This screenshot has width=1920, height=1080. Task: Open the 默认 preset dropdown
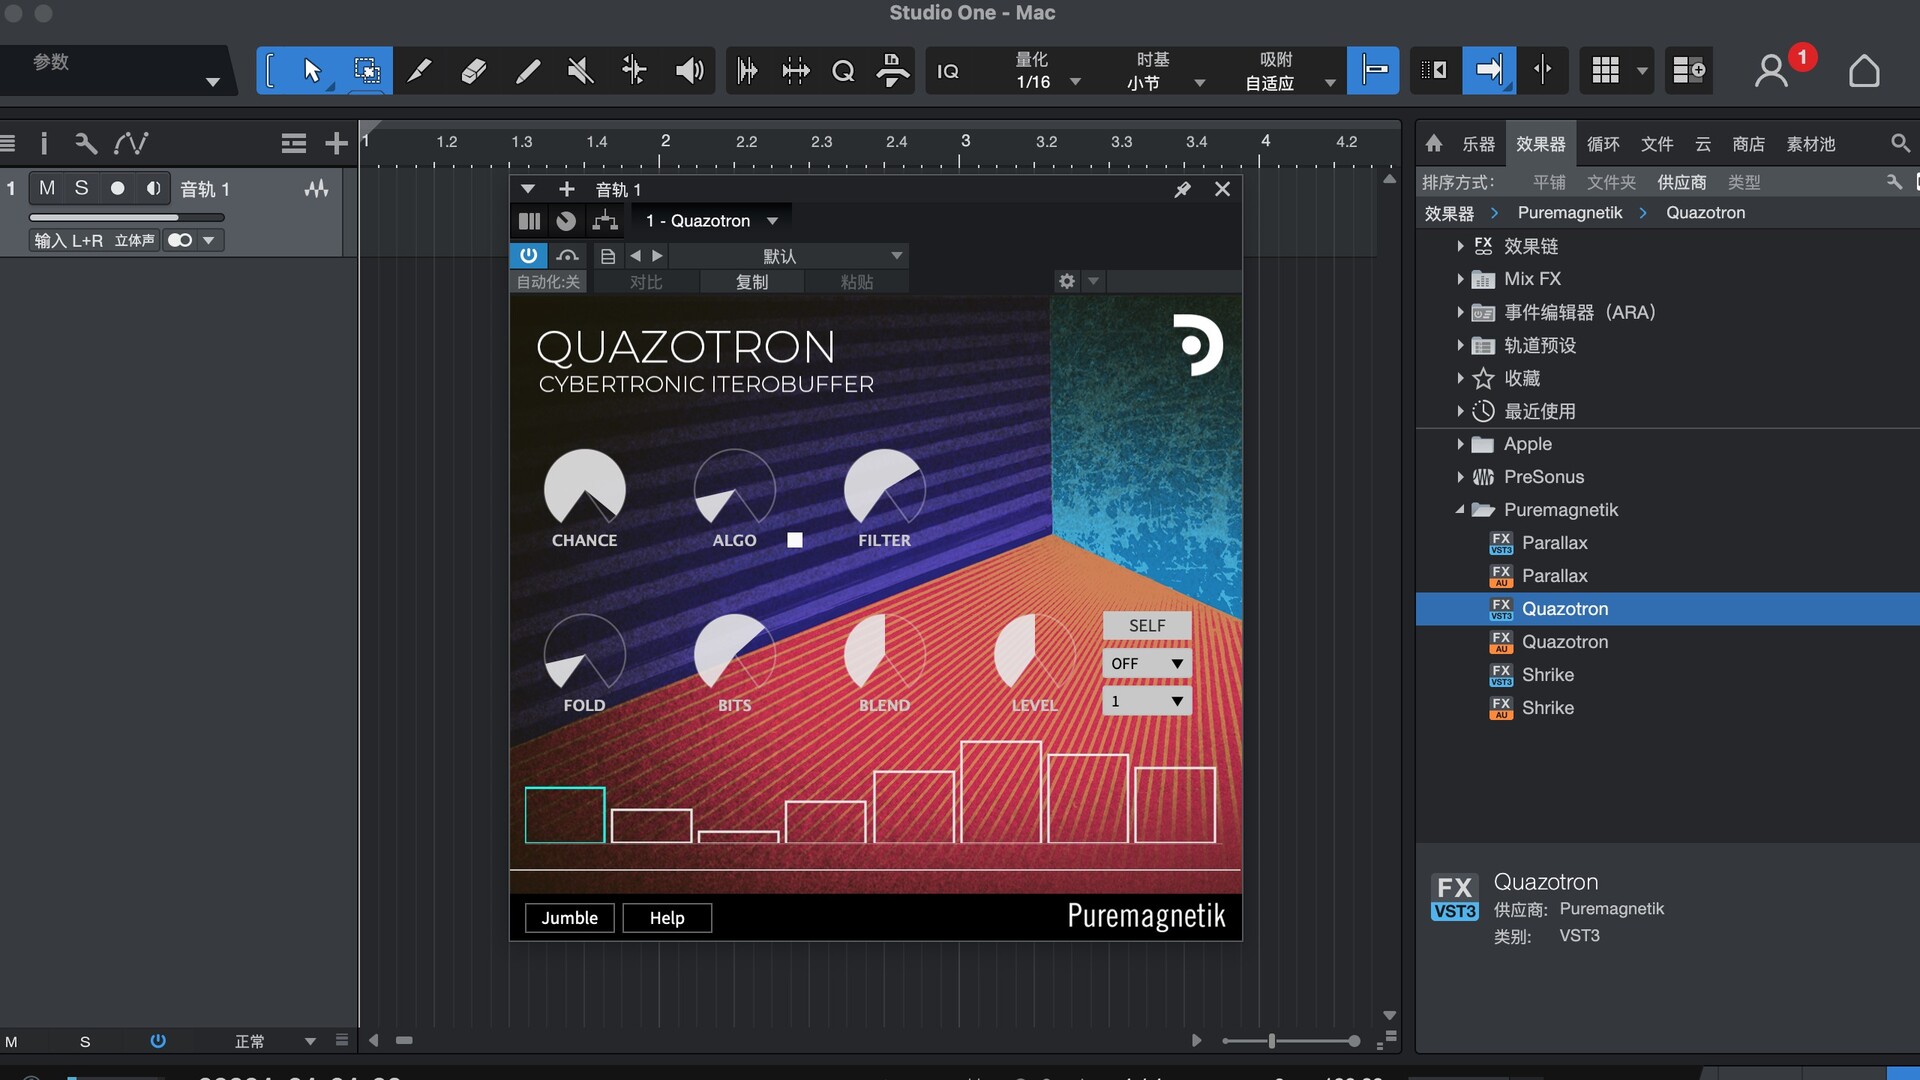coord(790,256)
